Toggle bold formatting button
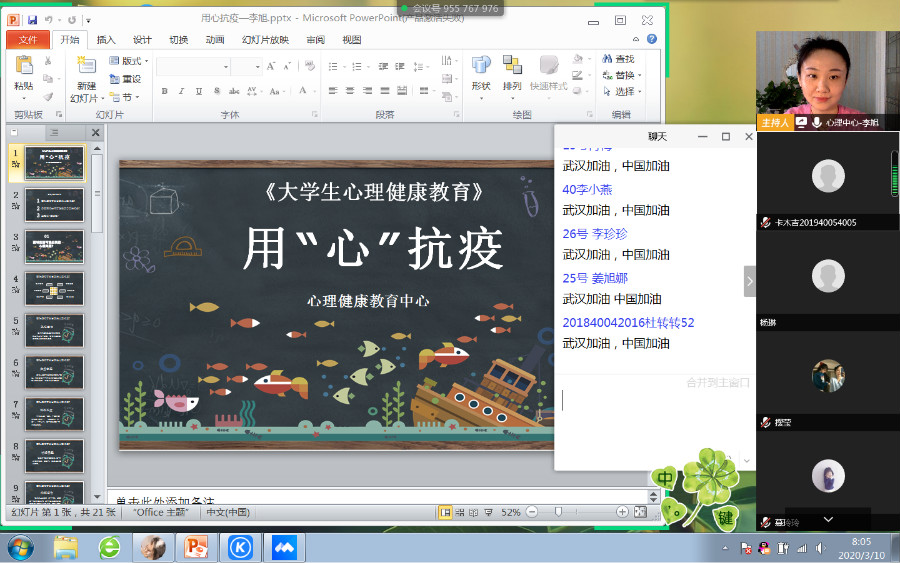Image resolution: width=900 pixels, height=563 pixels. point(164,91)
